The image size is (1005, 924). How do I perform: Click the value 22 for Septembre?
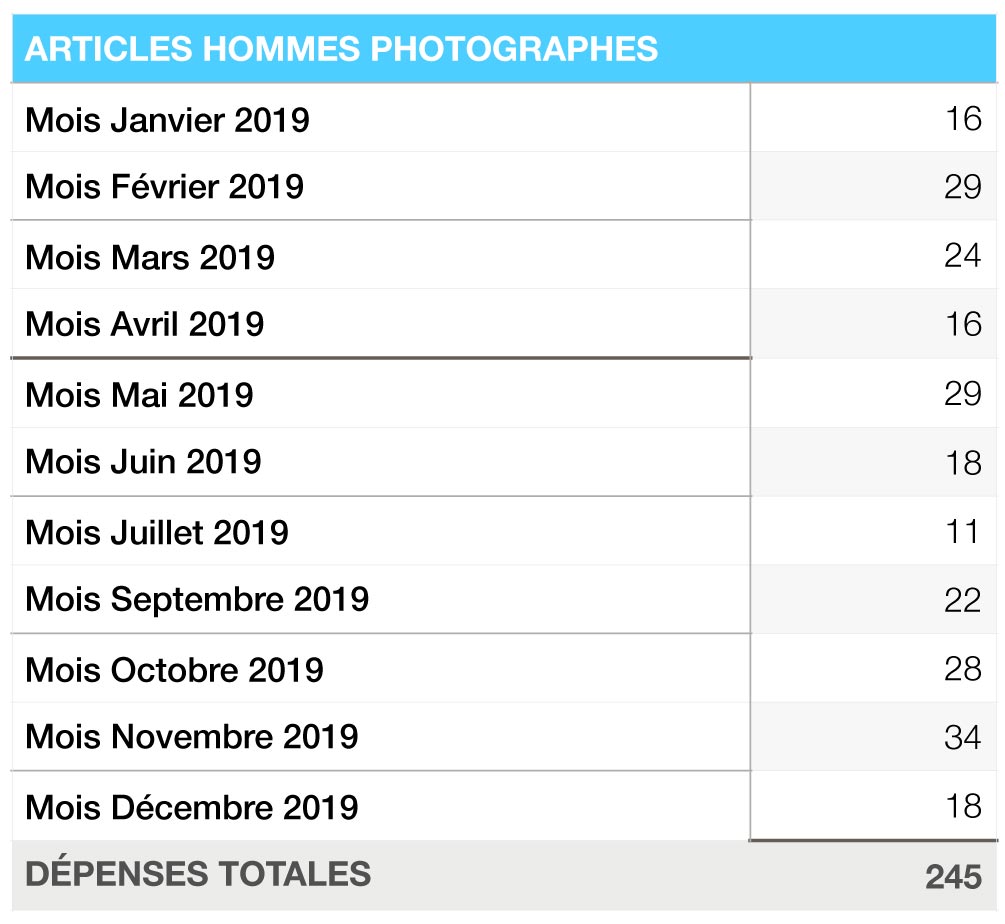(x=962, y=600)
